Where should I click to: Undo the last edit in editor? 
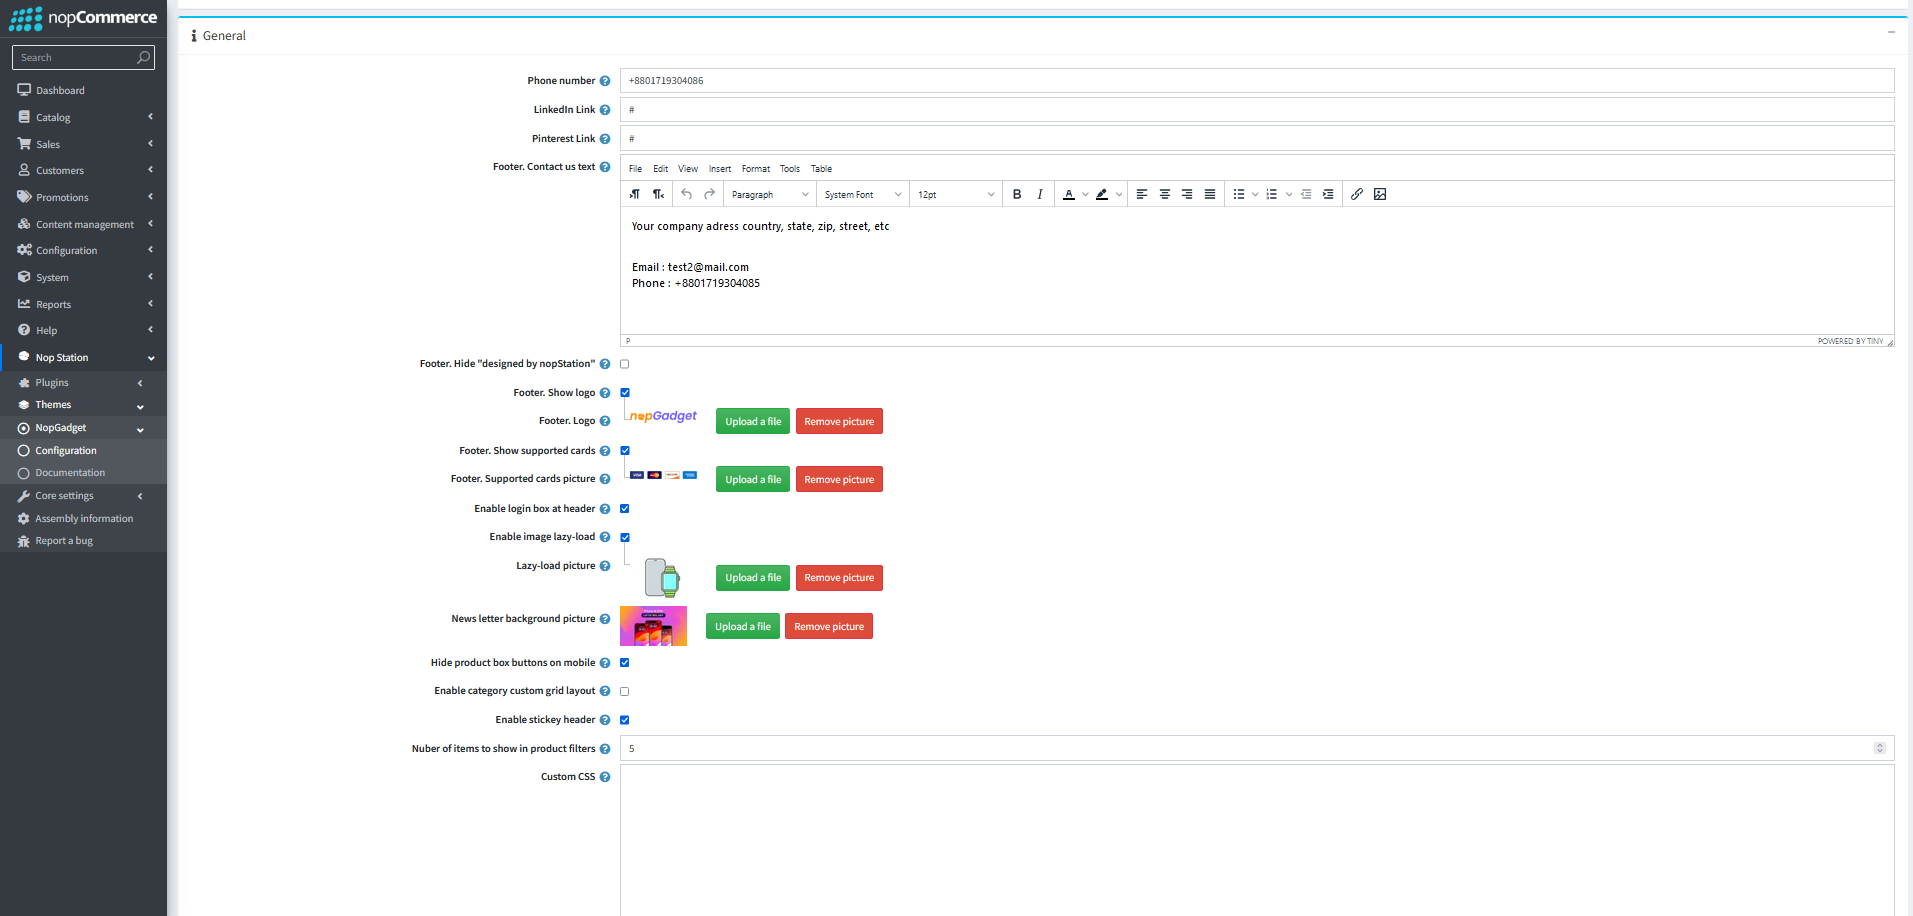point(687,194)
